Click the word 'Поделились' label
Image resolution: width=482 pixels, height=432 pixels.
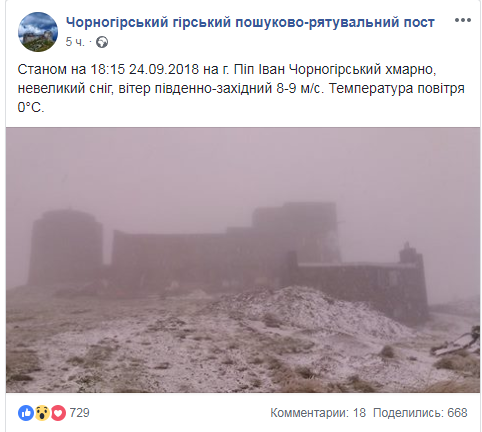click(408, 413)
